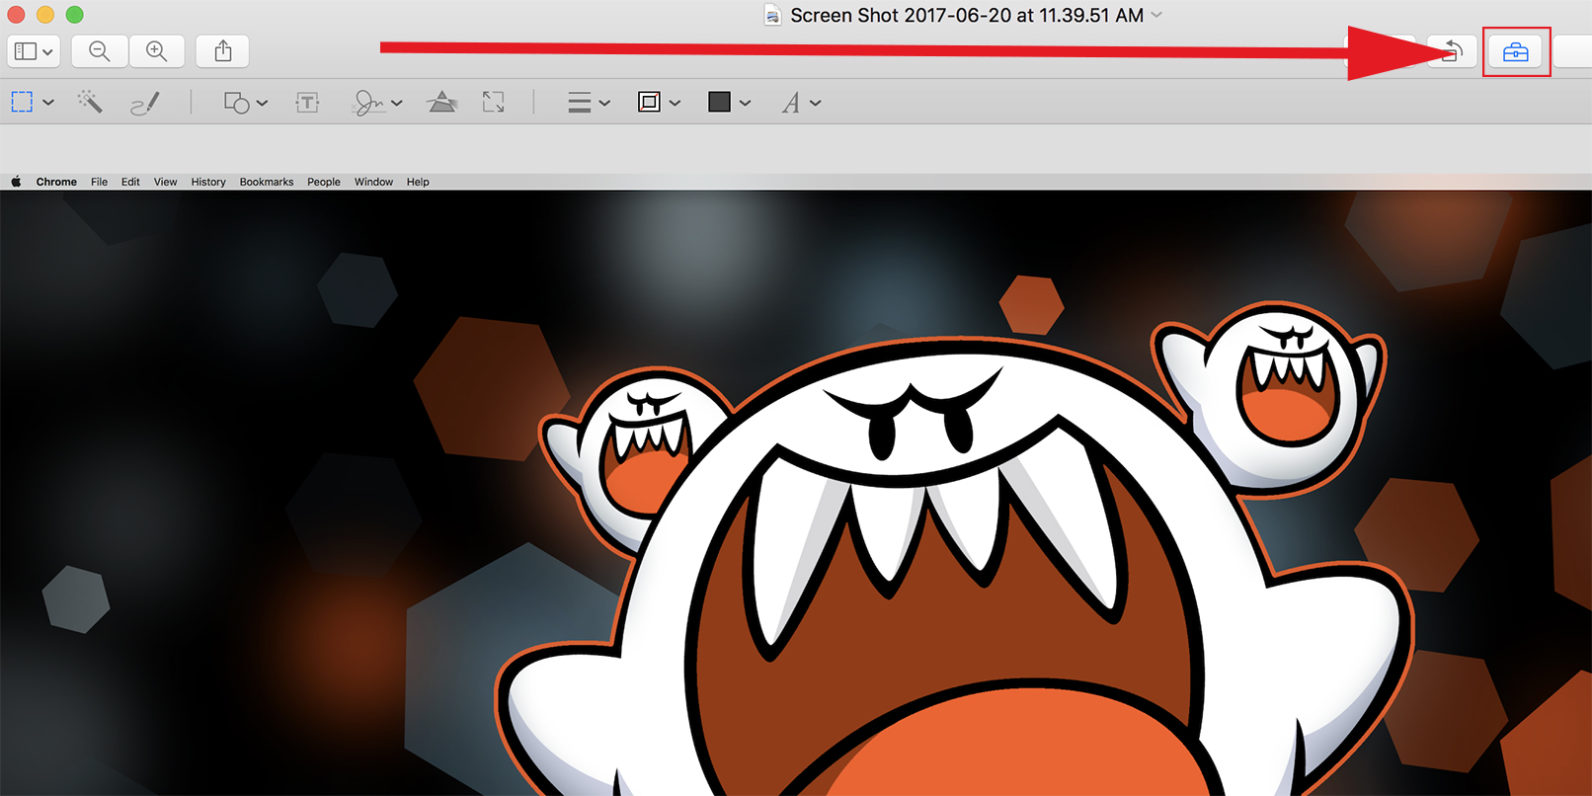Open the dark gray Fill Color swatch

[729, 102]
